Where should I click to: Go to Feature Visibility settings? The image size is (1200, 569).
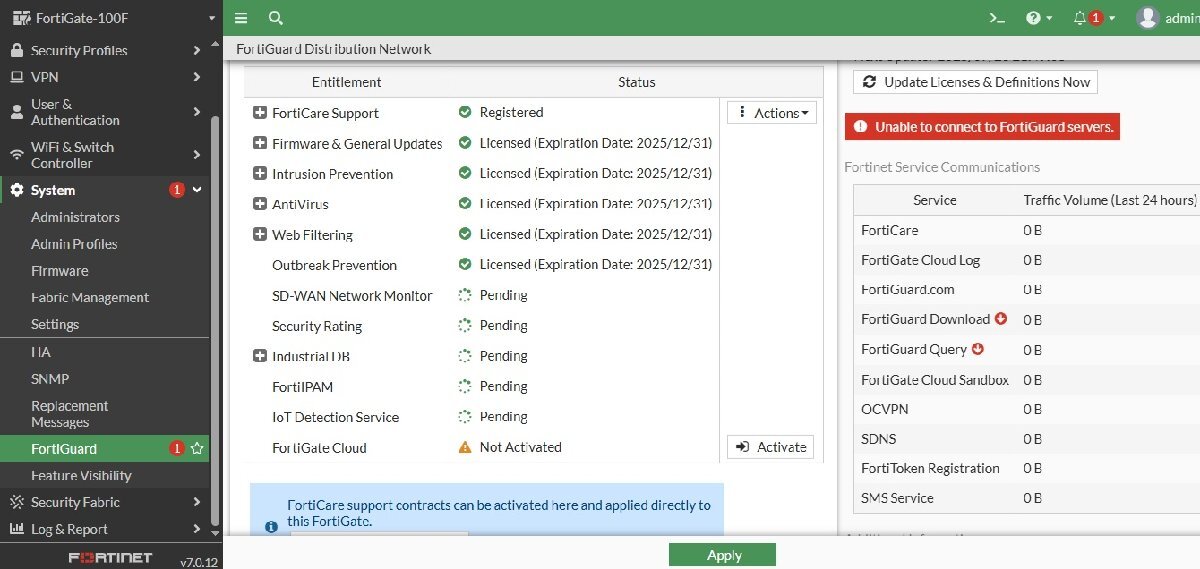[x=81, y=476]
